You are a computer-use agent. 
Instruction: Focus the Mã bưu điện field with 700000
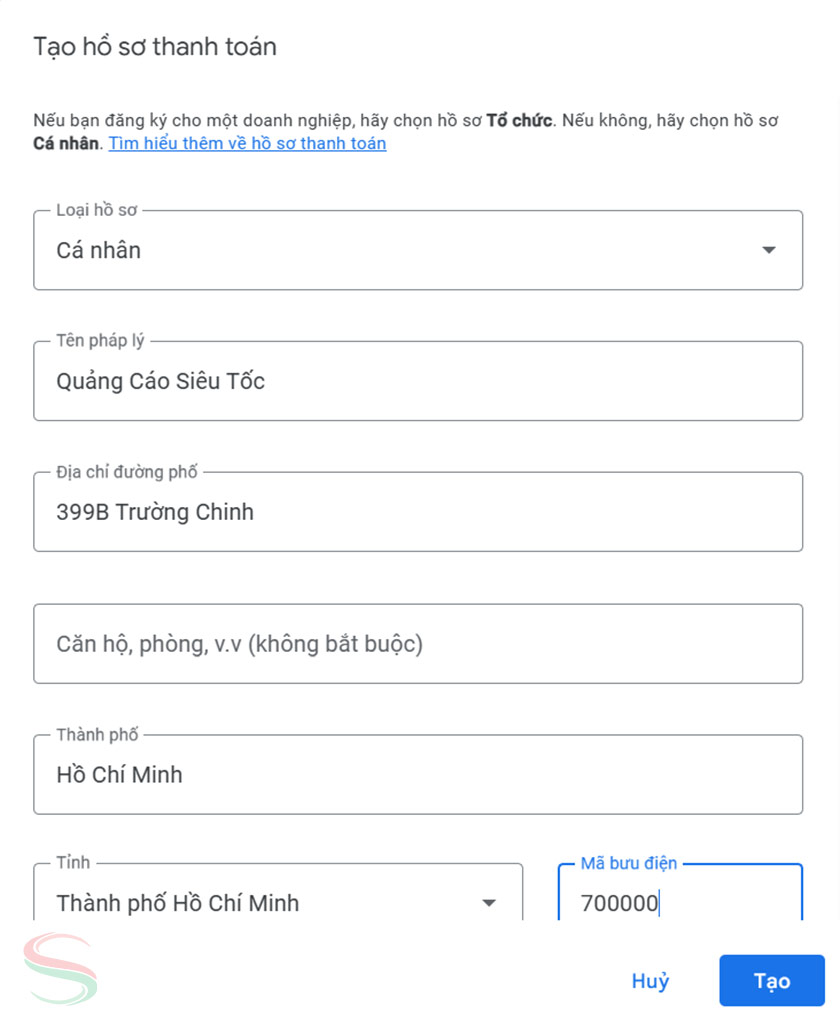point(680,903)
